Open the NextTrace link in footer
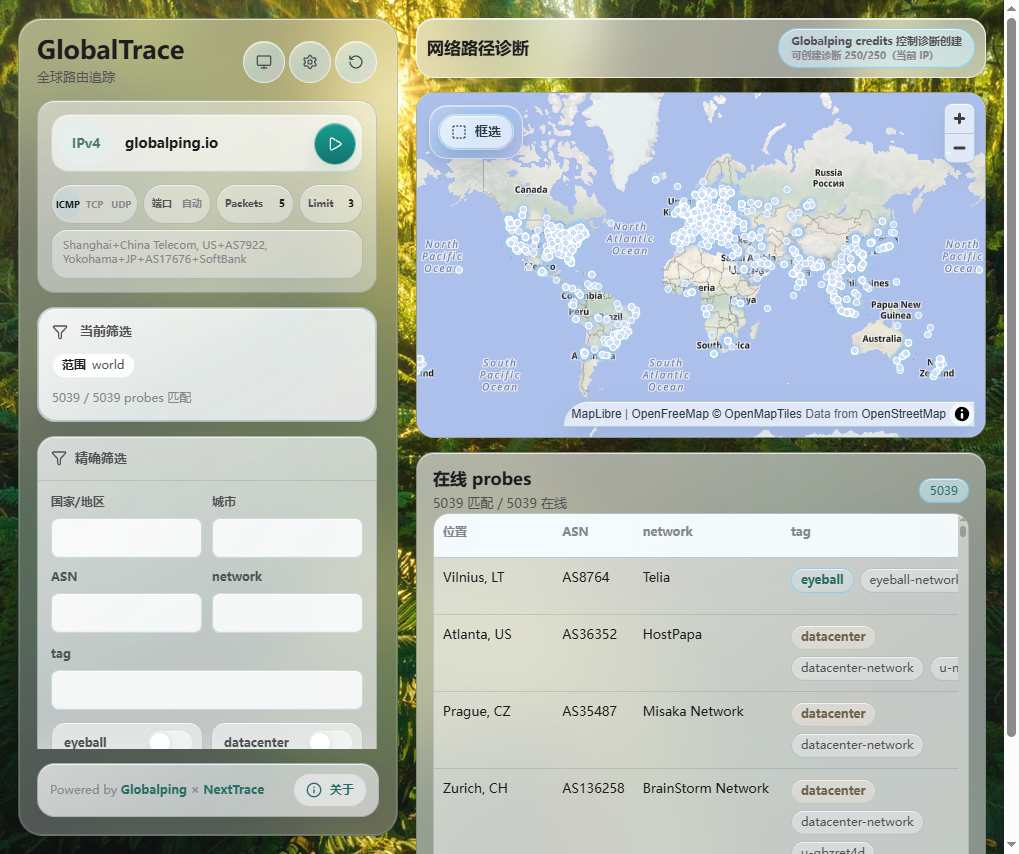 tap(233, 790)
